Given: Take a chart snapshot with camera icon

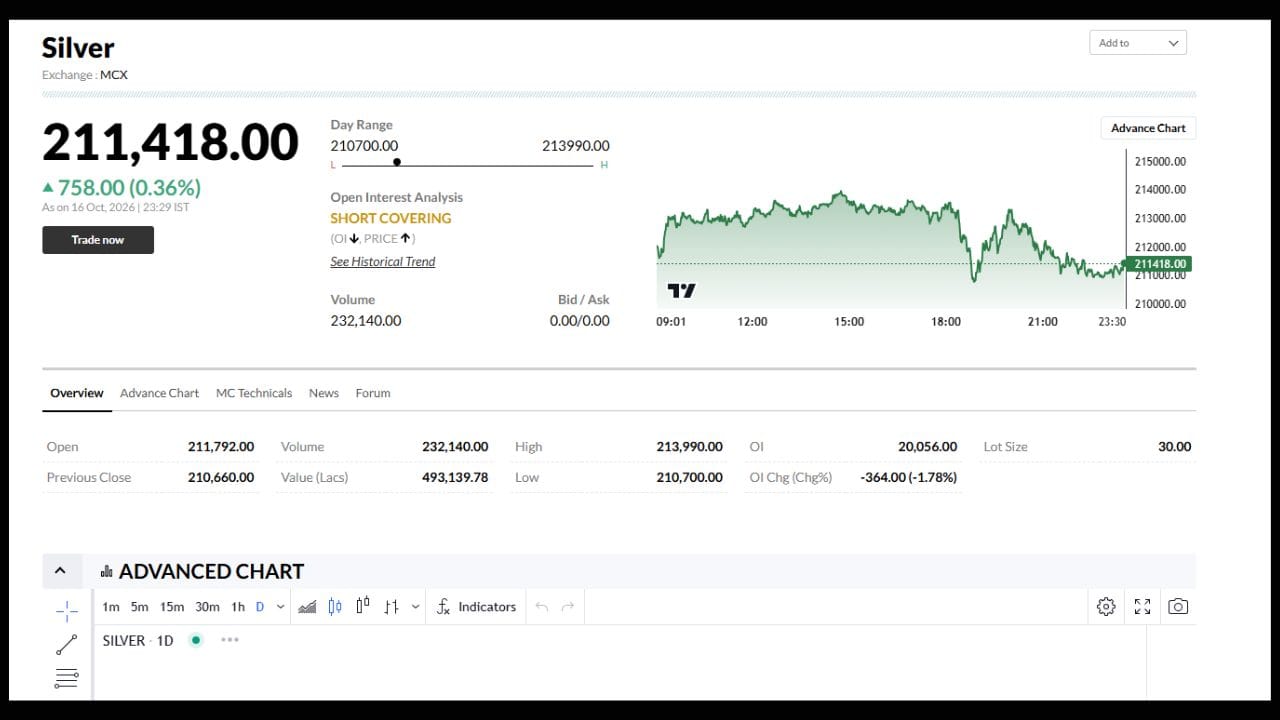Looking at the screenshot, I should click(x=1178, y=607).
